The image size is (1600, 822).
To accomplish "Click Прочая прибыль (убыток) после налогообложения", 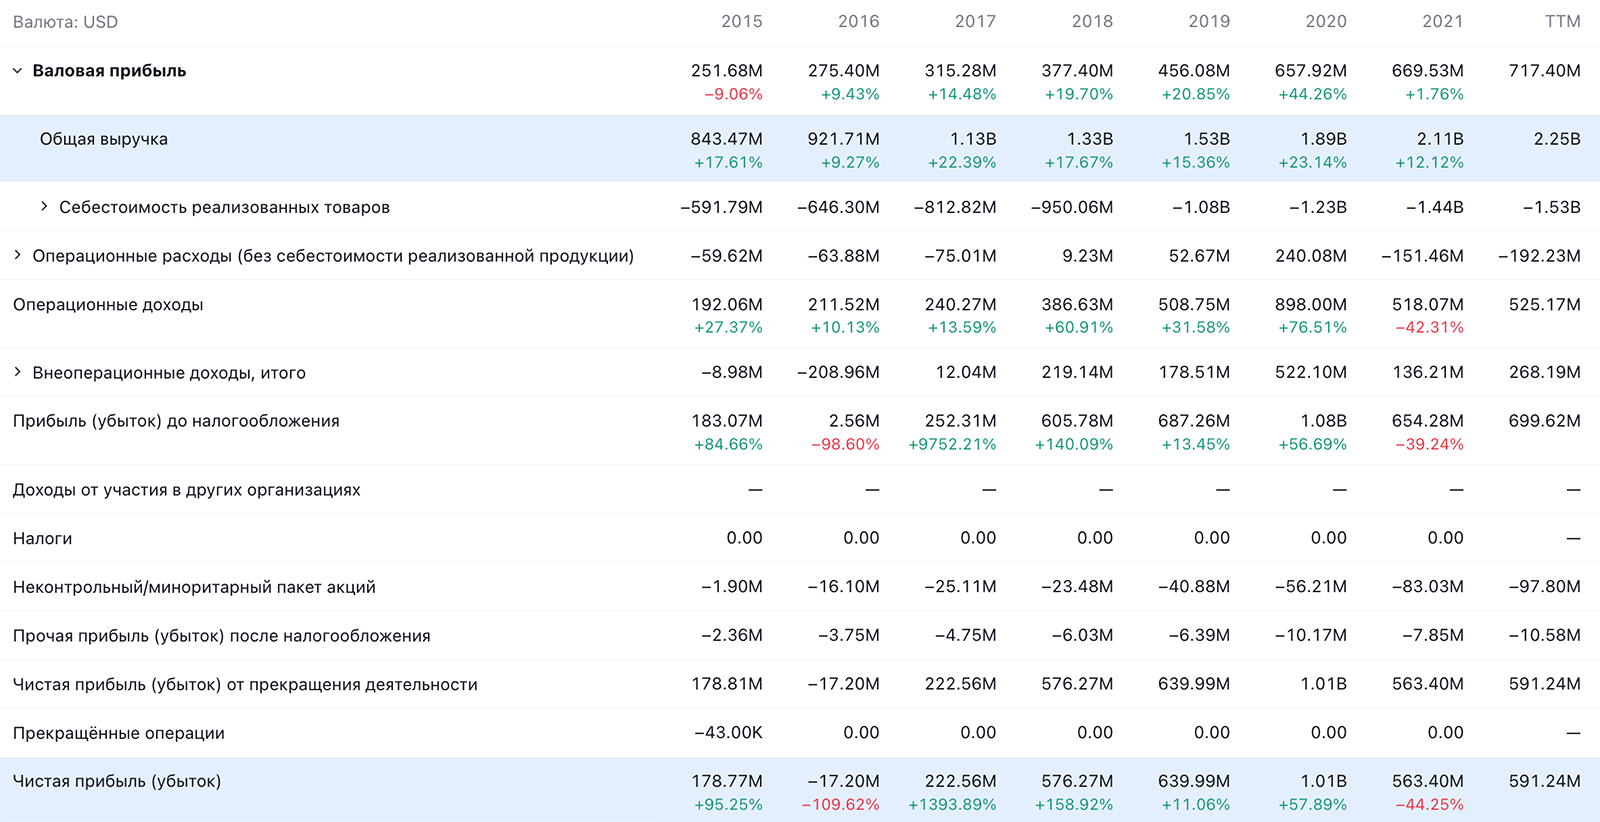I will 222,636.
